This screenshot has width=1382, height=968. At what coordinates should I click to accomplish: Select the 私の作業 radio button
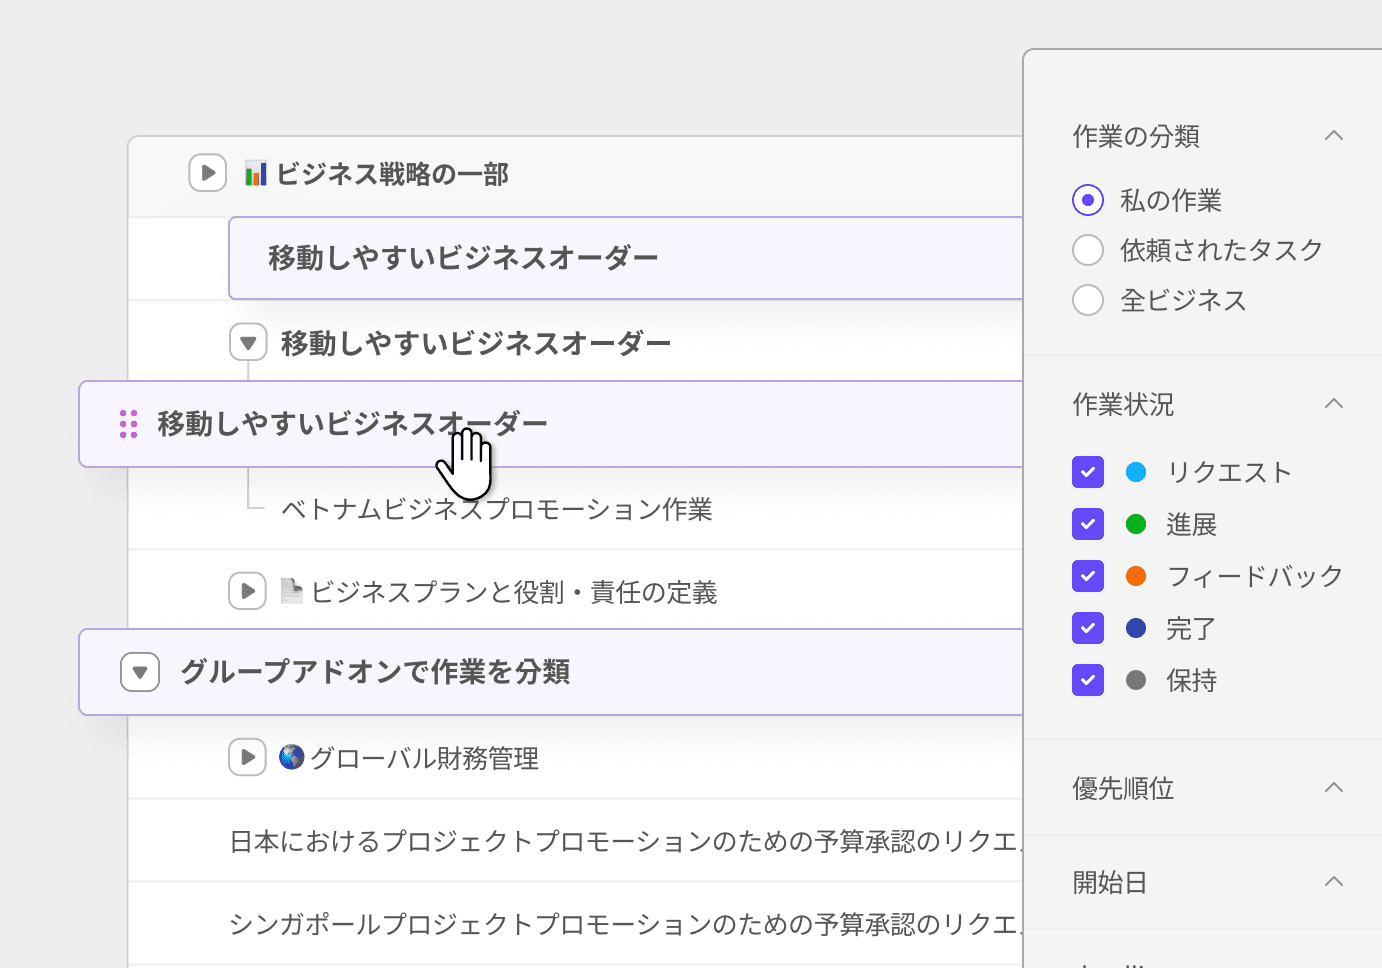(1088, 200)
